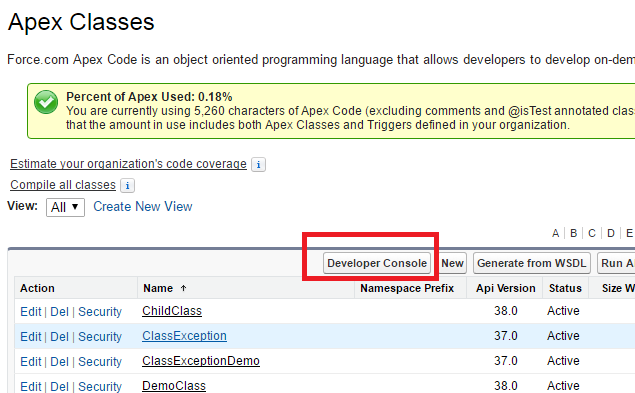Image resolution: width=635 pixels, height=393 pixels.
Task: Filter list by letter B
Action: (573, 233)
